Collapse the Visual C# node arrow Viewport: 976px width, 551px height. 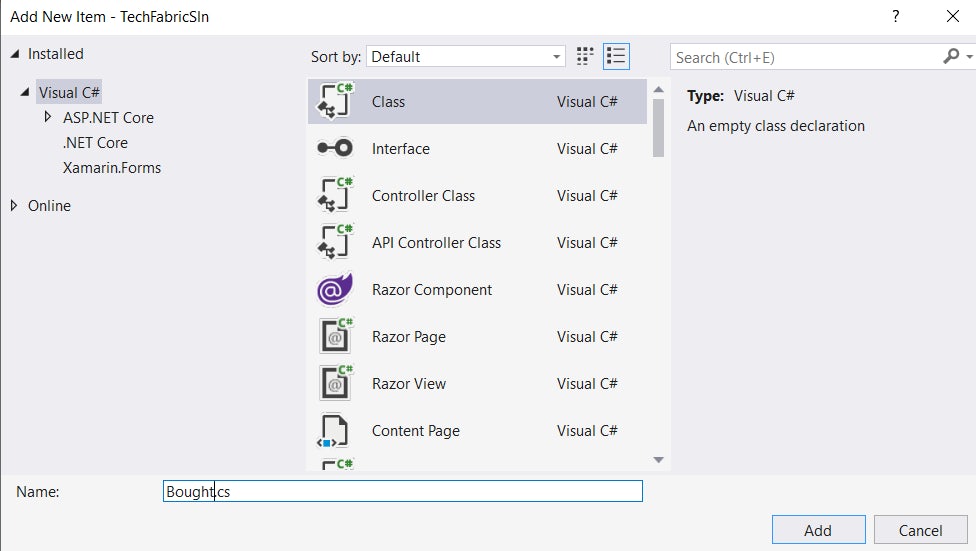(25, 92)
